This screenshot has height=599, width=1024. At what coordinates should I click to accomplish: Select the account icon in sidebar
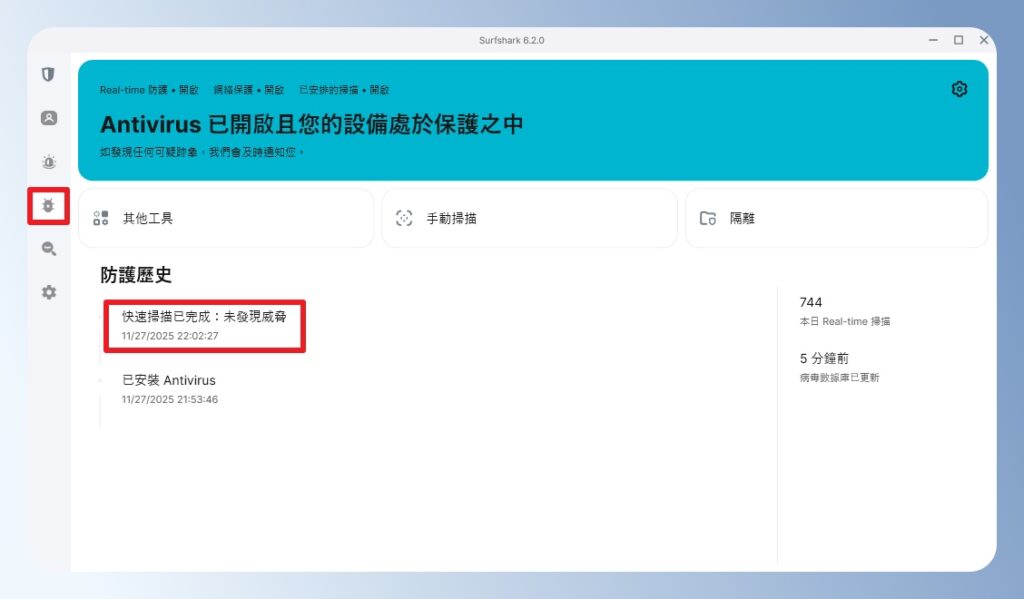tap(48, 117)
